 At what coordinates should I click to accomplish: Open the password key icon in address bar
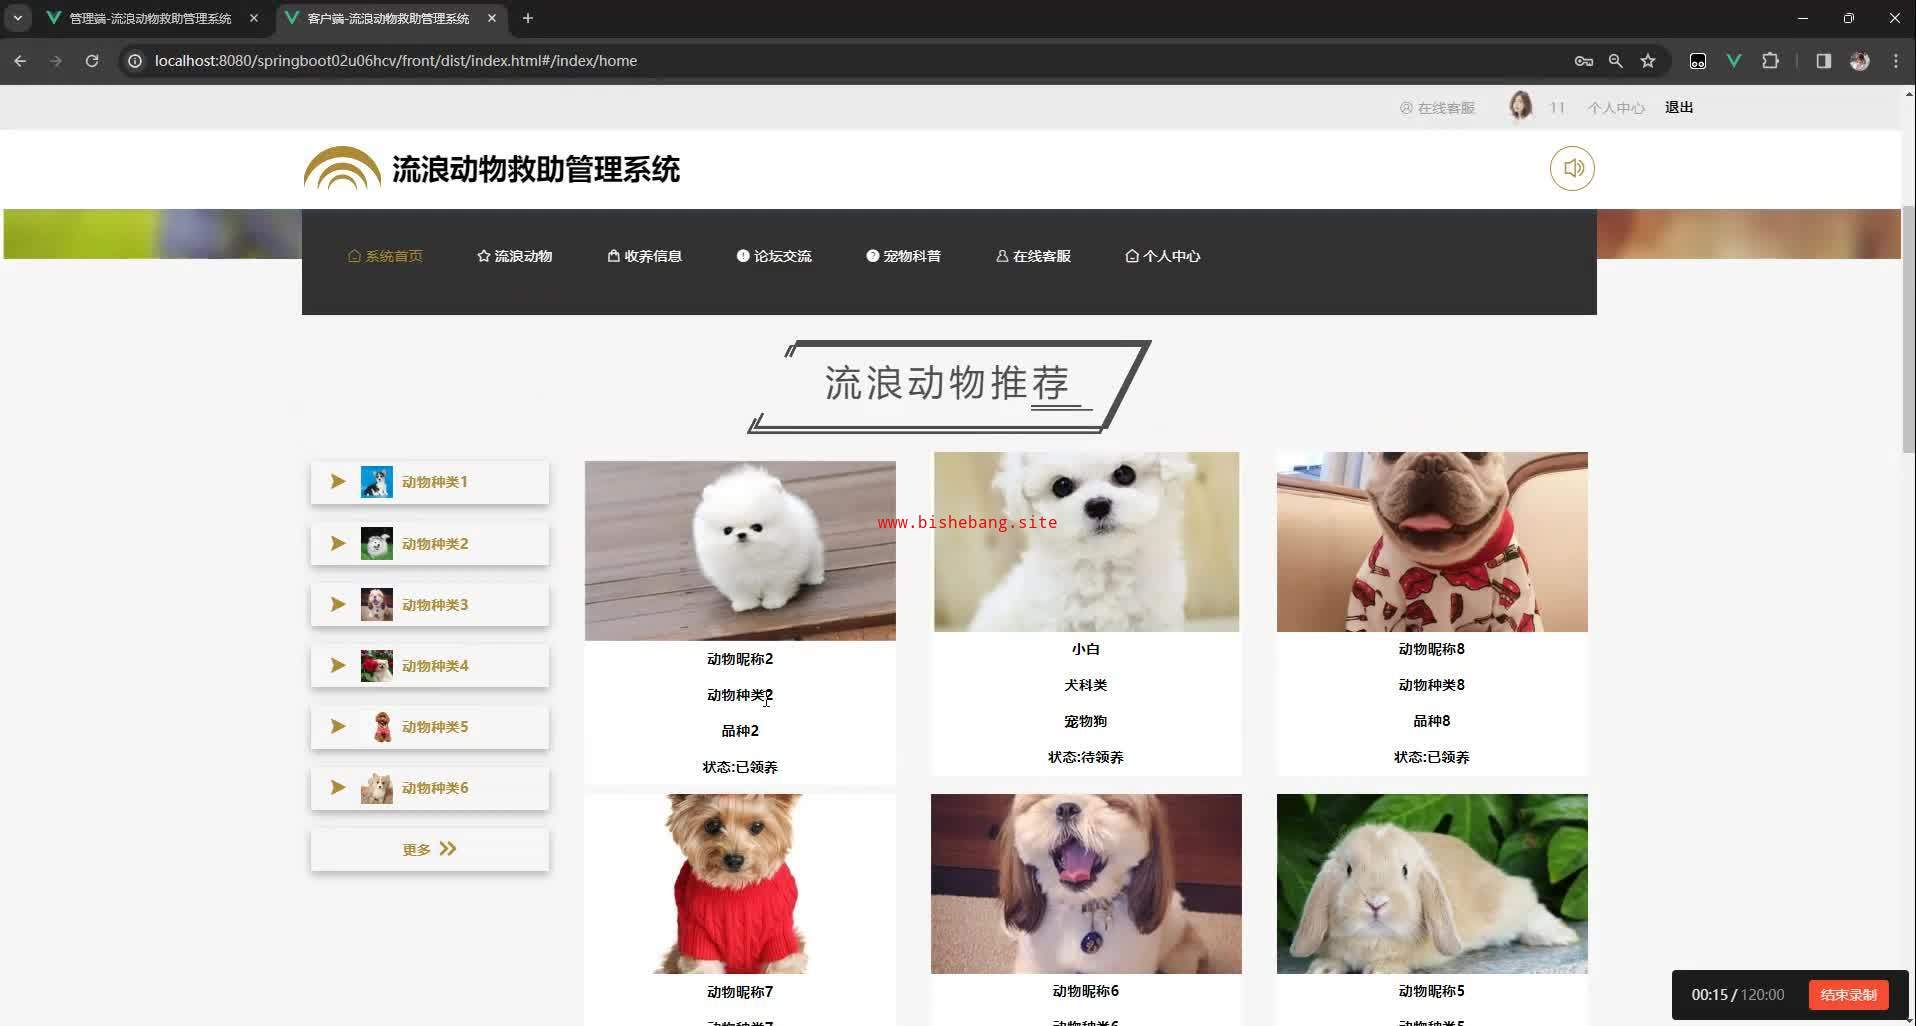coord(1583,61)
